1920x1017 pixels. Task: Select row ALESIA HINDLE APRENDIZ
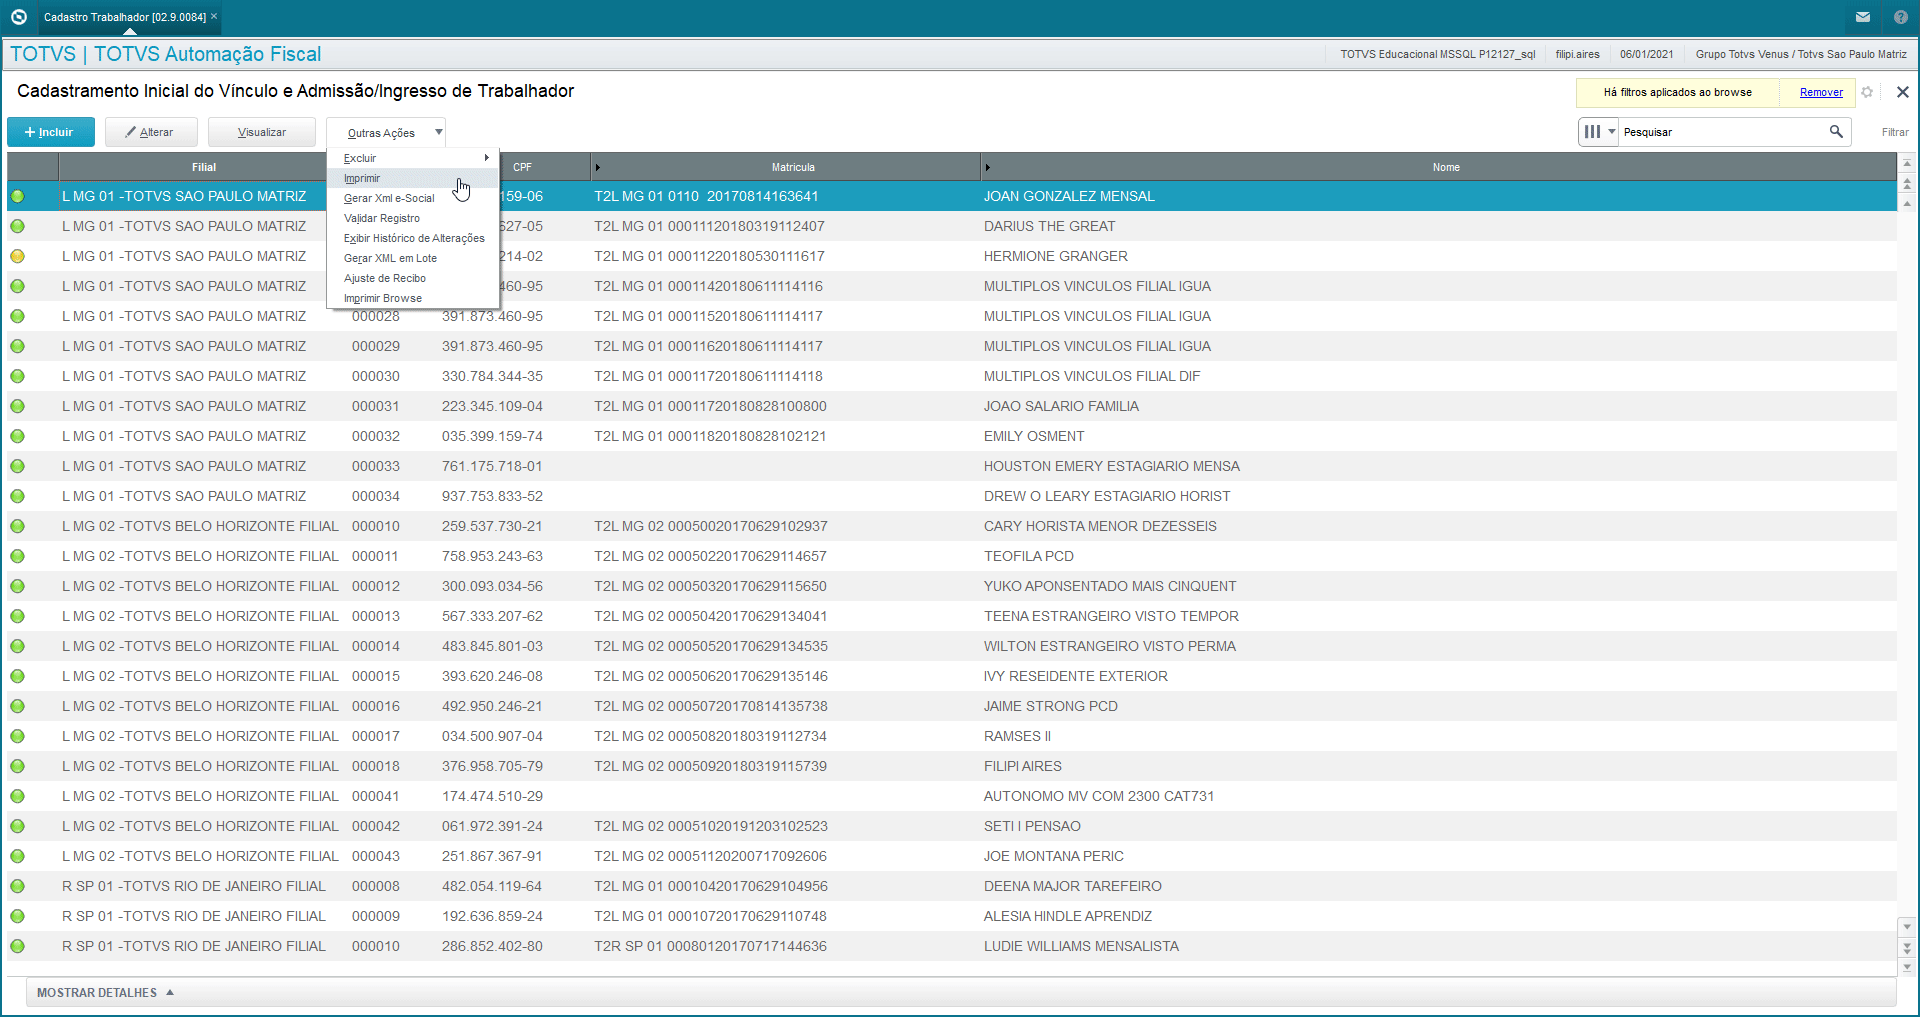(x=952, y=916)
